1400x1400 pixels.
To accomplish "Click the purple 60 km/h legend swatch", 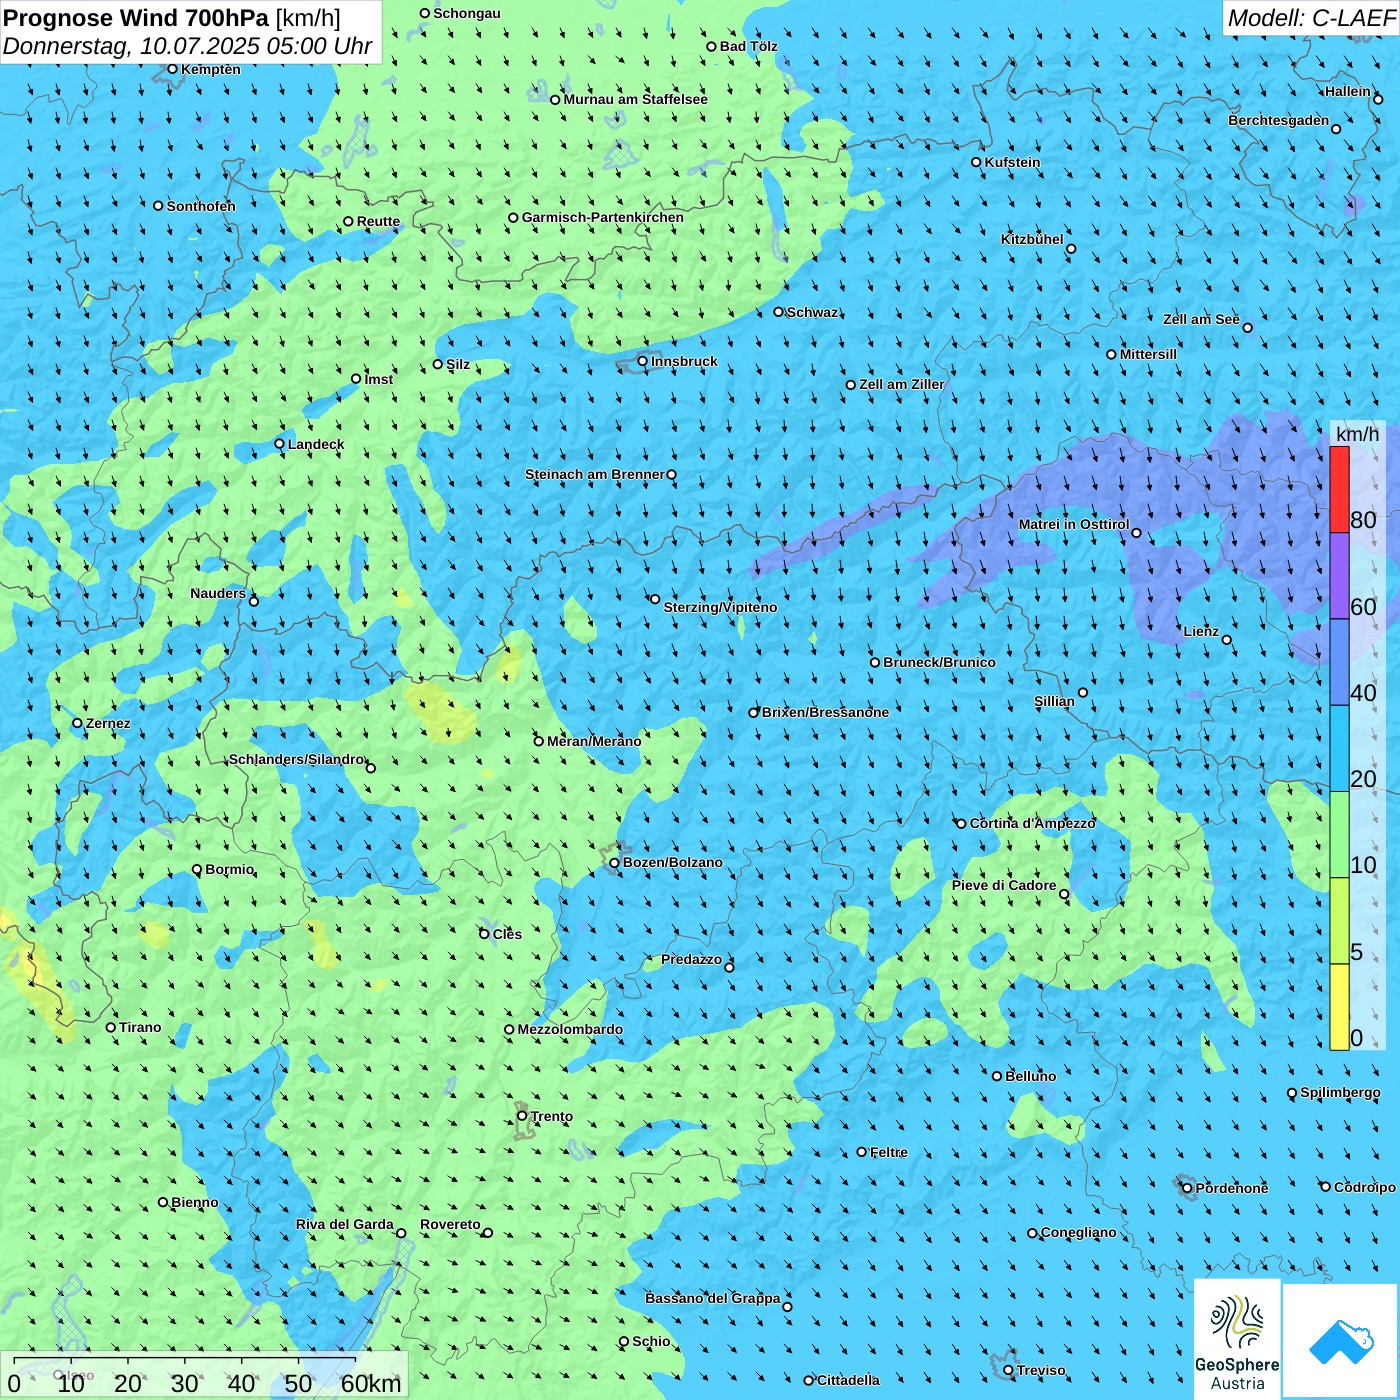I will (x=1339, y=576).
